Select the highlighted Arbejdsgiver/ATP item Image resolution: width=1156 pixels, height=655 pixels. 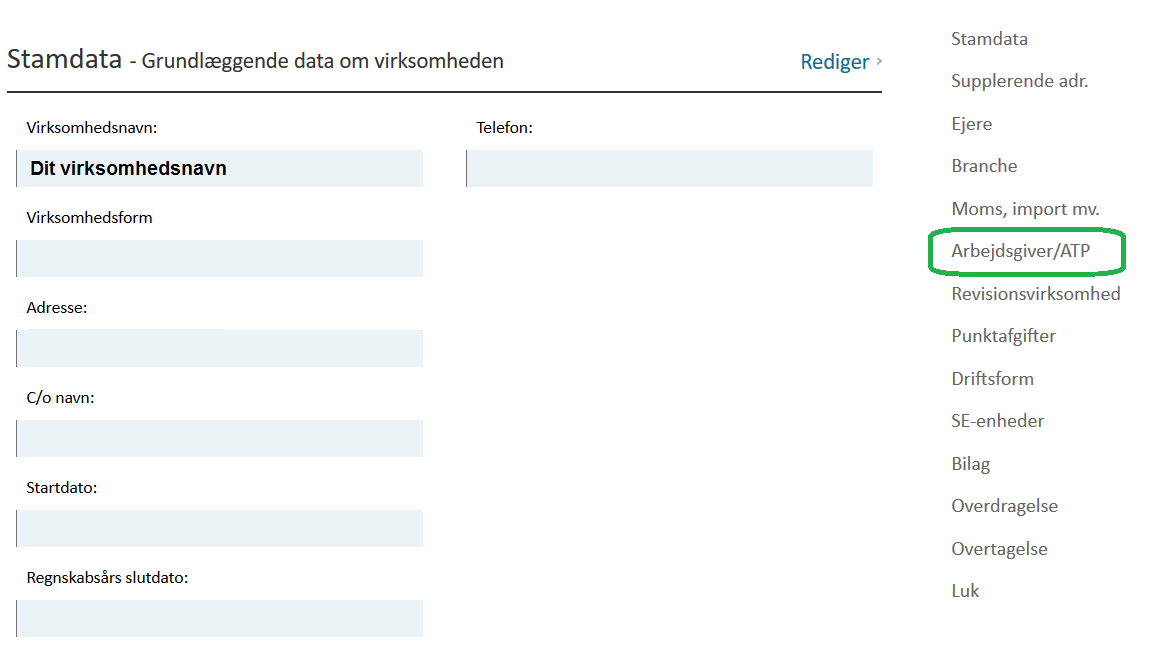[x=1020, y=252]
